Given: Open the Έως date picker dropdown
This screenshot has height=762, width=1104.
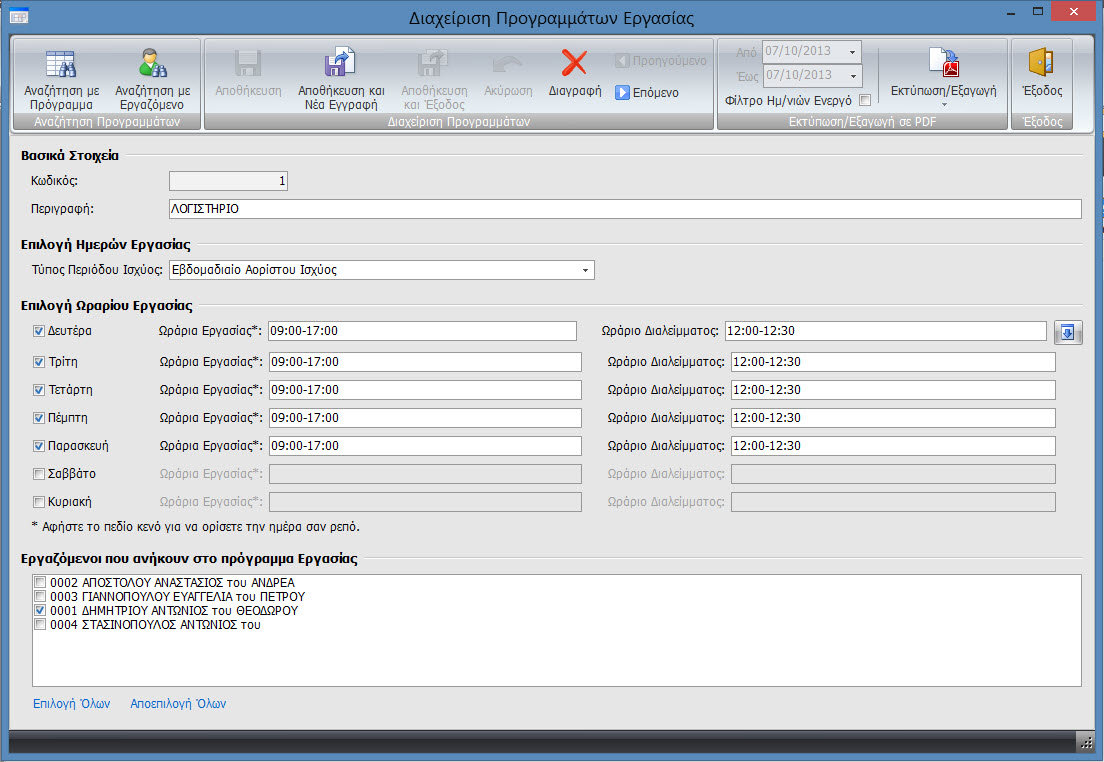Looking at the screenshot, I should 853,75.
